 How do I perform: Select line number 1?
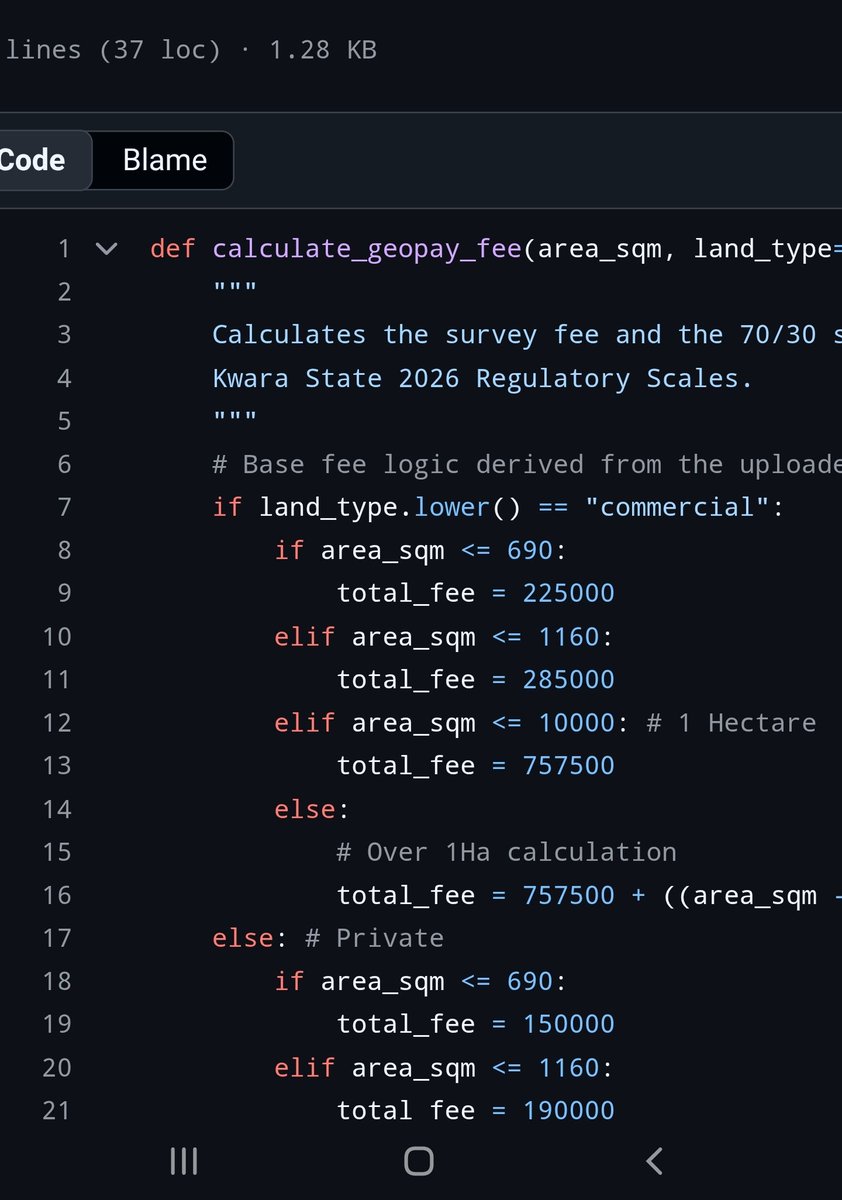click(64, 249)
